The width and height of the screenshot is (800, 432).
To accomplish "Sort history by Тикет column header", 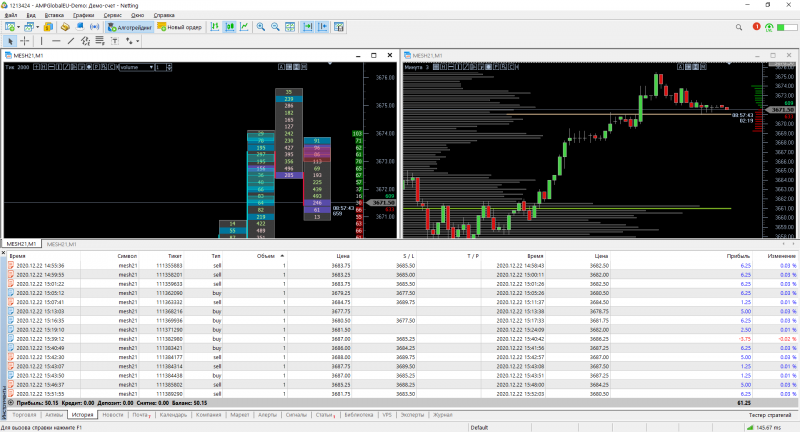I will tap(175, 256).
